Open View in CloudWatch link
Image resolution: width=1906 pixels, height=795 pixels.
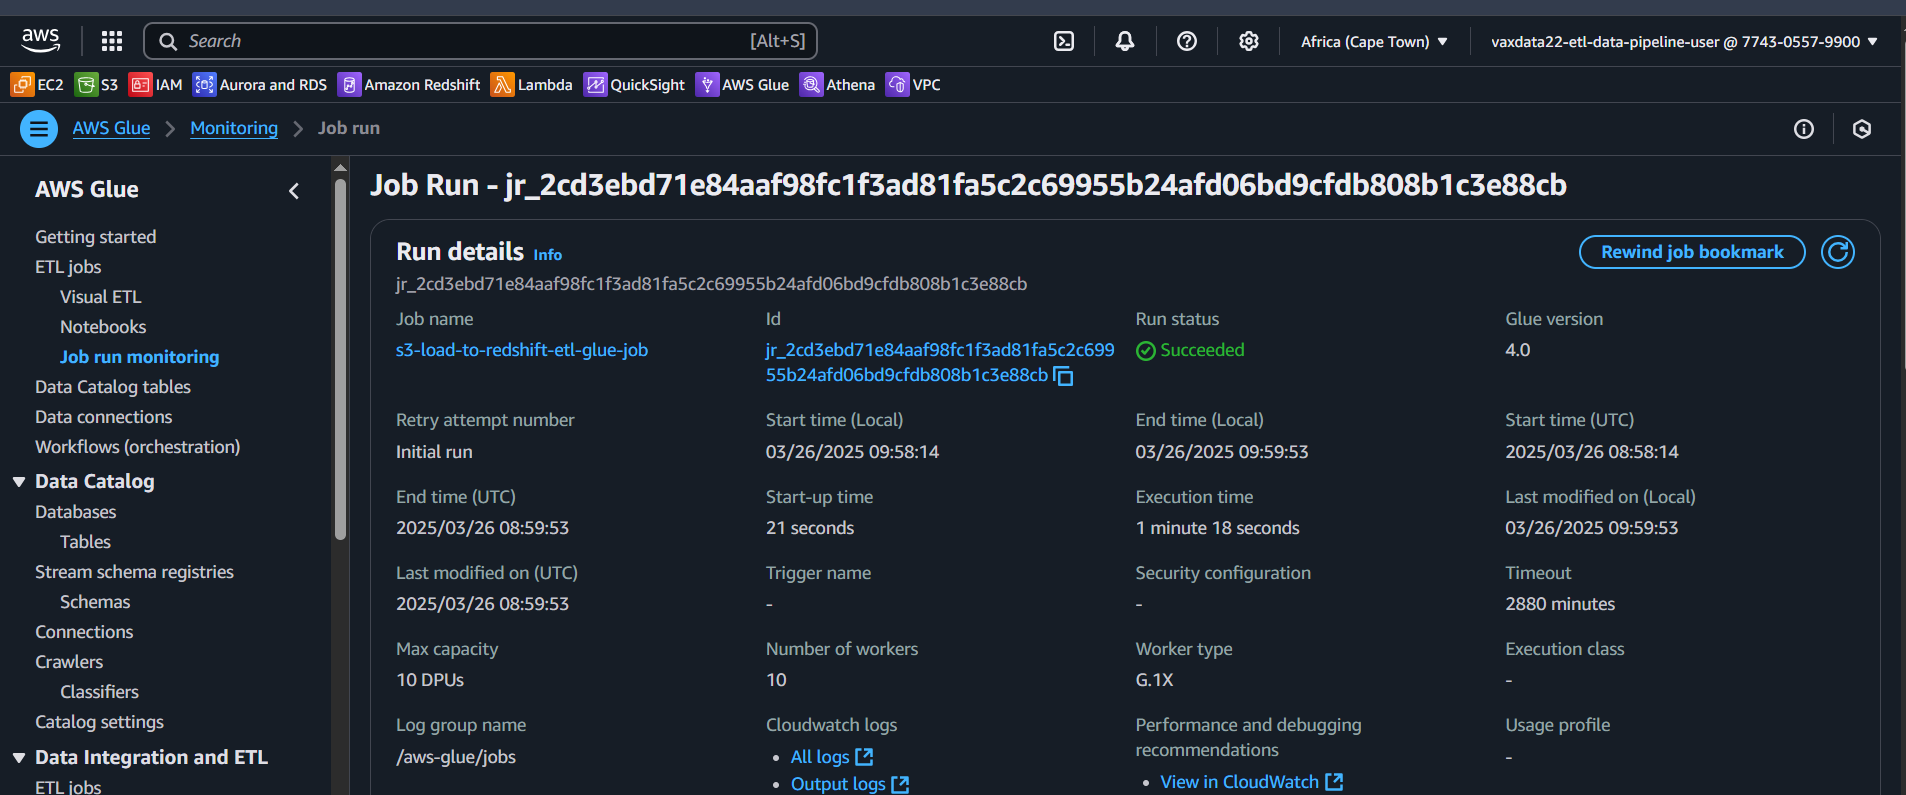pos(1251,782)
